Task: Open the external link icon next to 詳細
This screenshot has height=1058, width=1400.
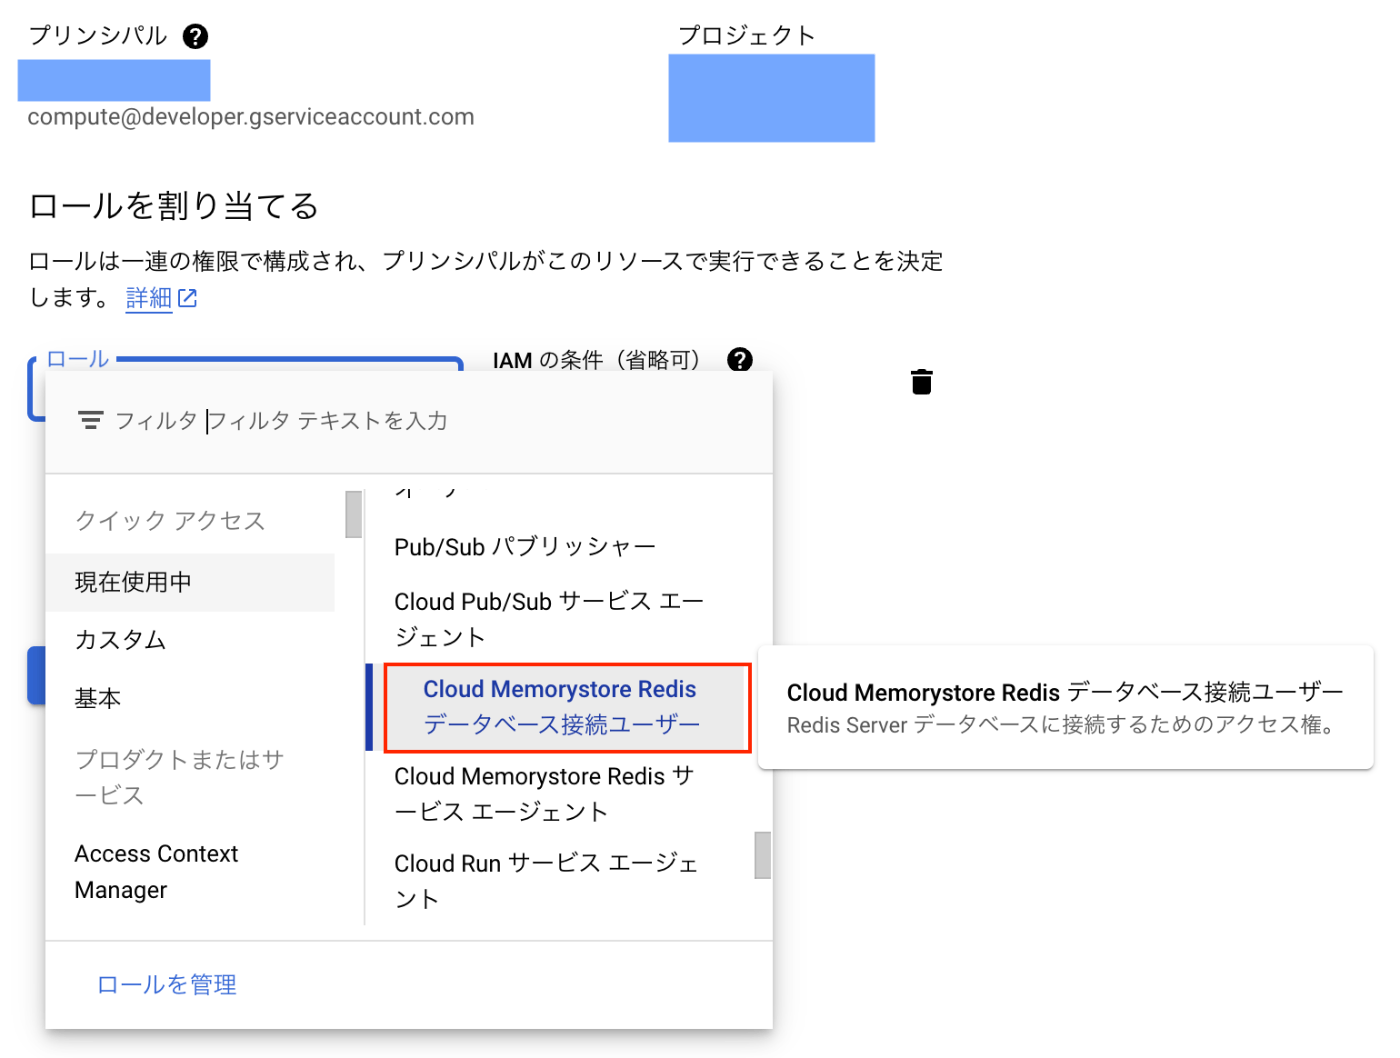Action: point(187,298)
